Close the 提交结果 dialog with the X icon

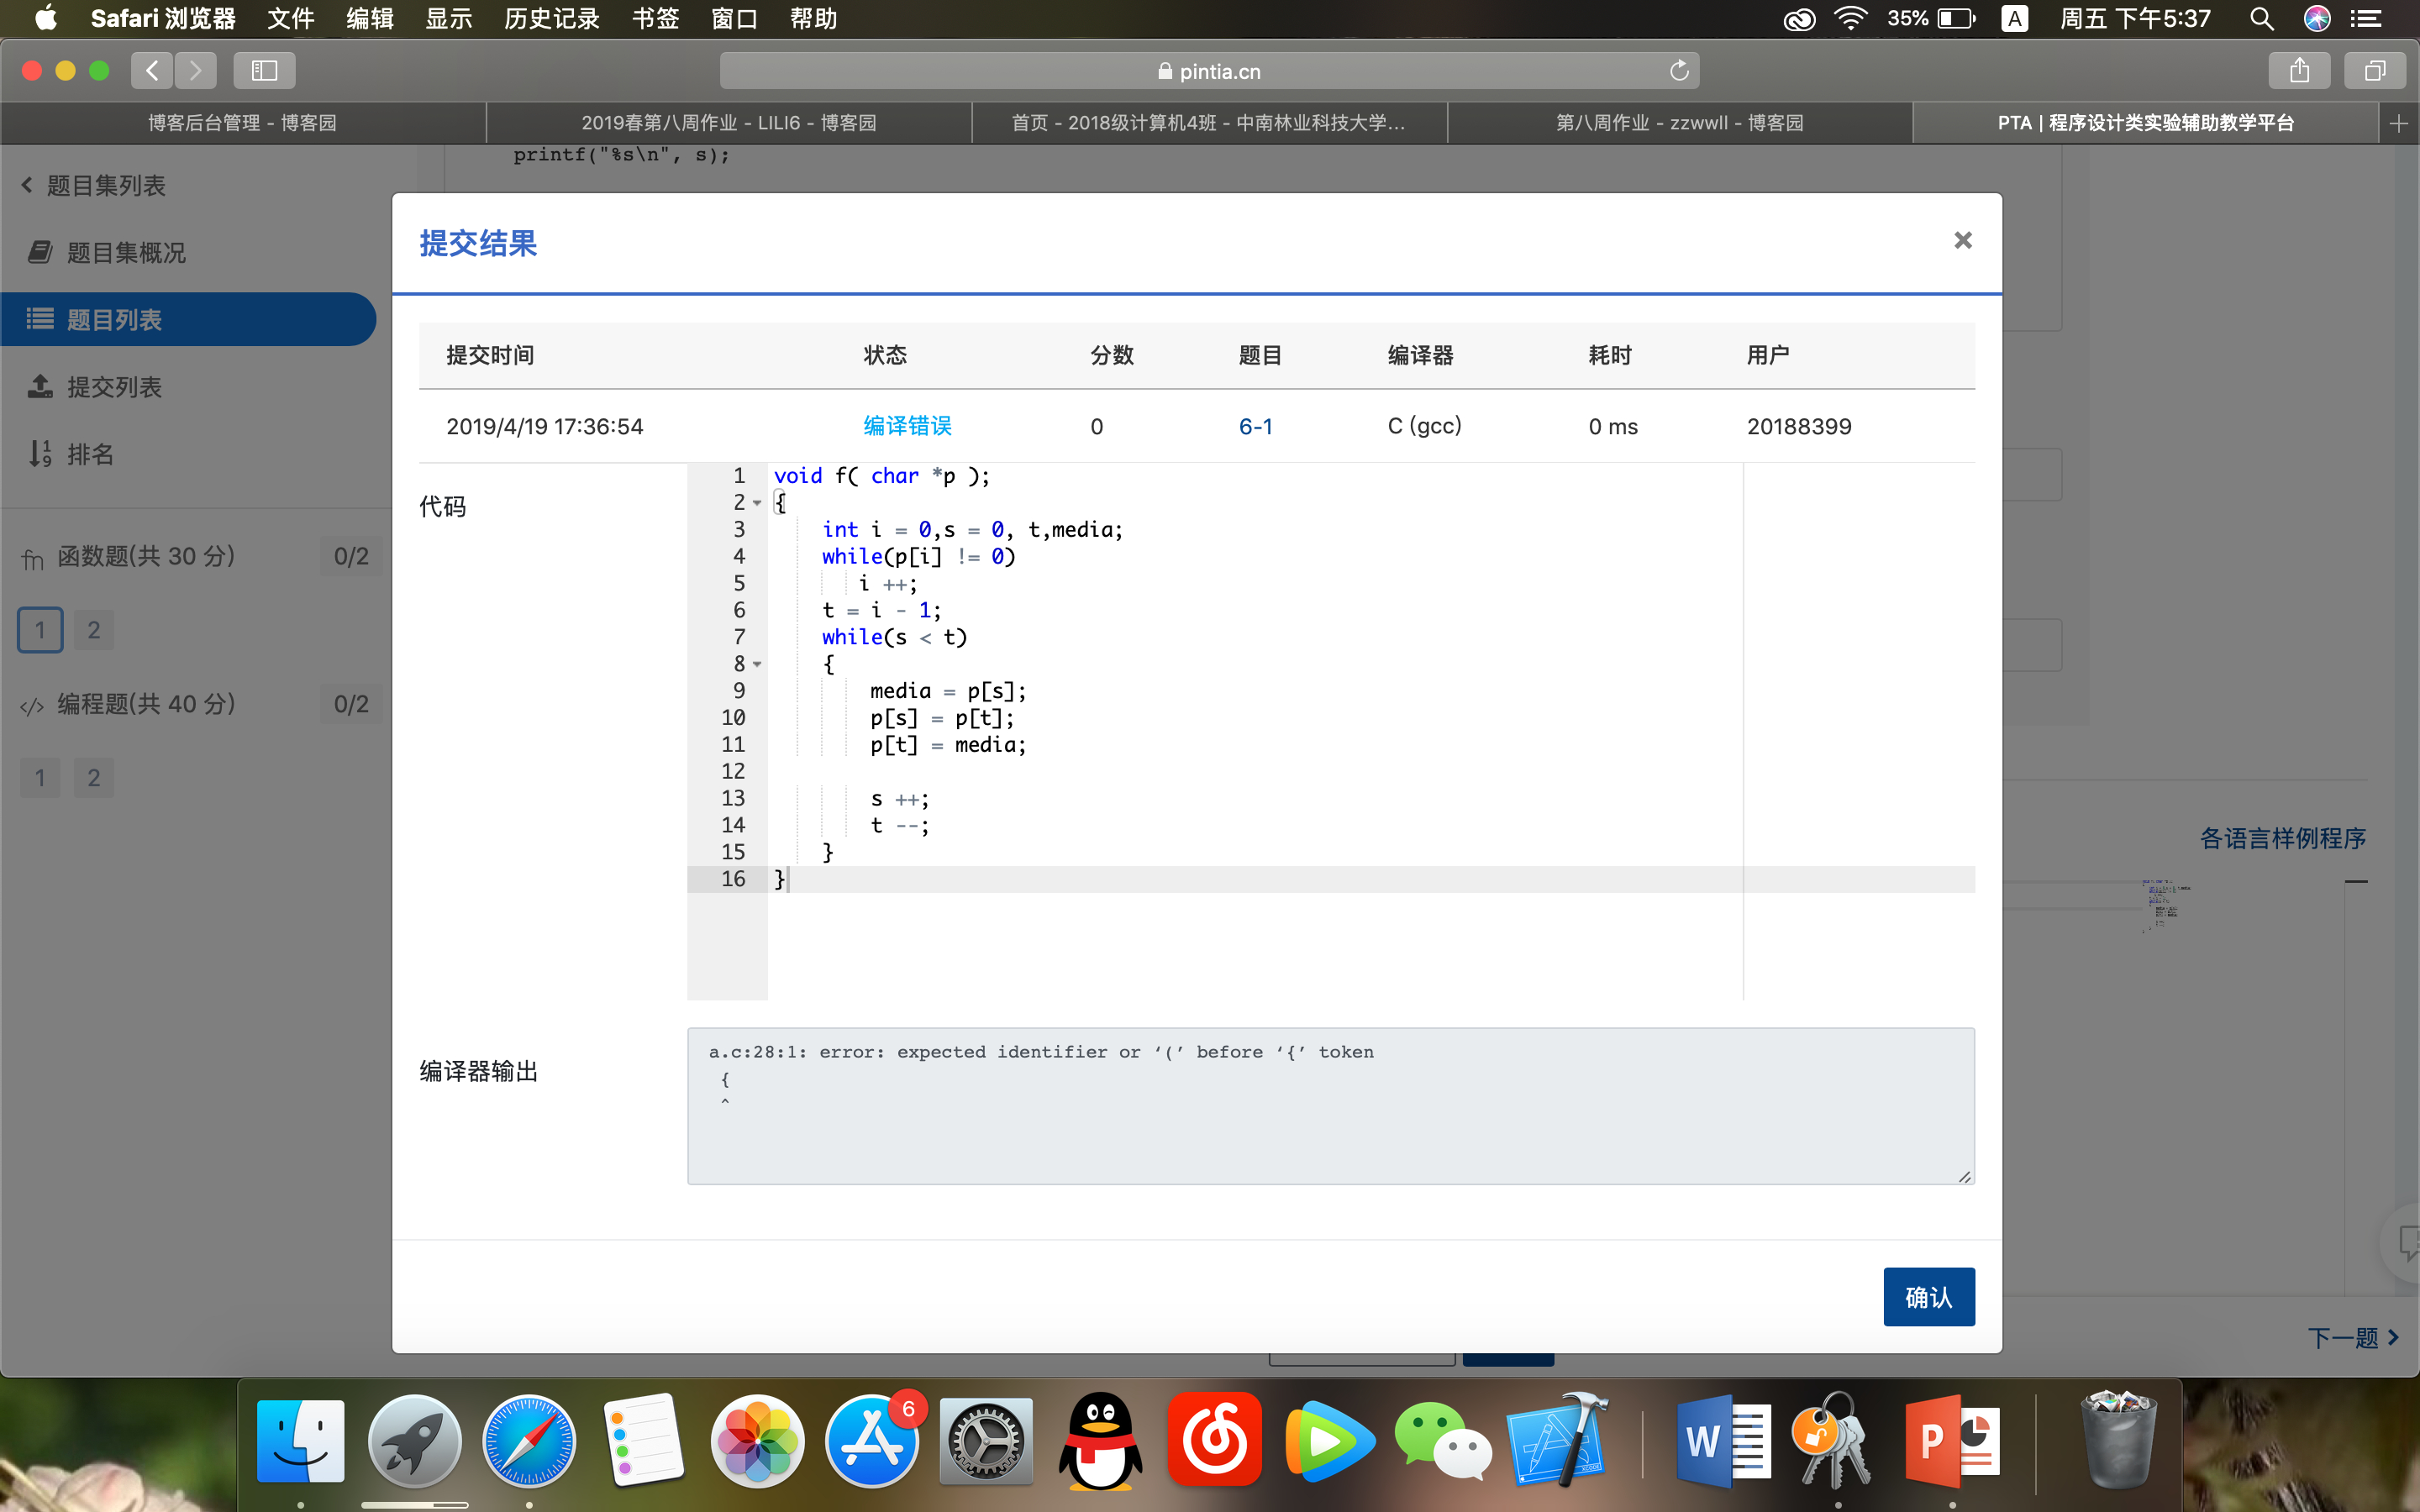click(1962, 240)
